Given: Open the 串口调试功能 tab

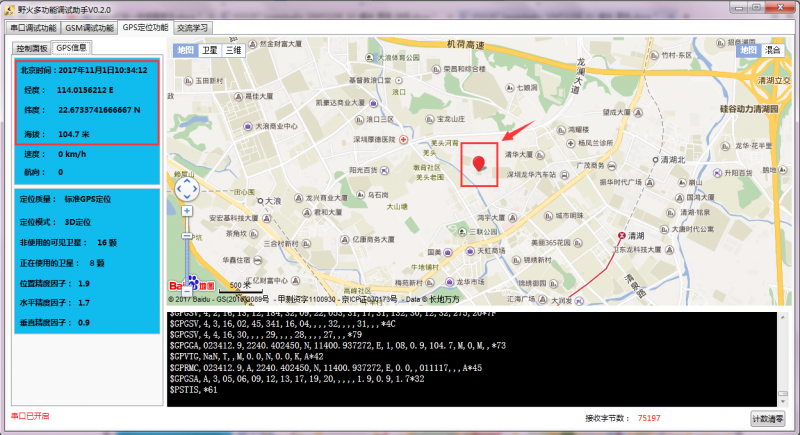Looking at the screenshot, I should (x=33, y=28).
